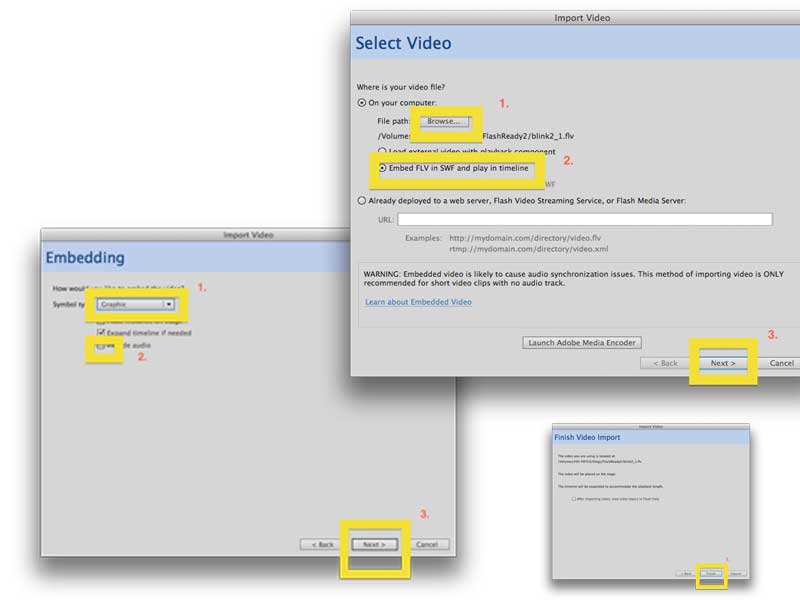Click Back in the Select Video dialog
The image size is (800, 600).
666,363
